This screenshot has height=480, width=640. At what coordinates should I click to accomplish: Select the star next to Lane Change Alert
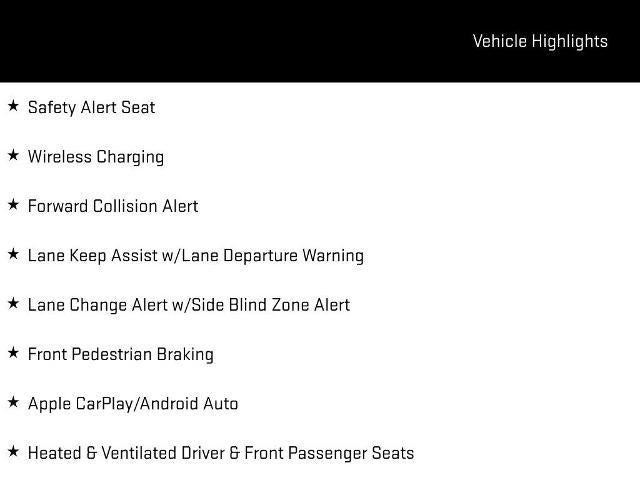(13, 304)
